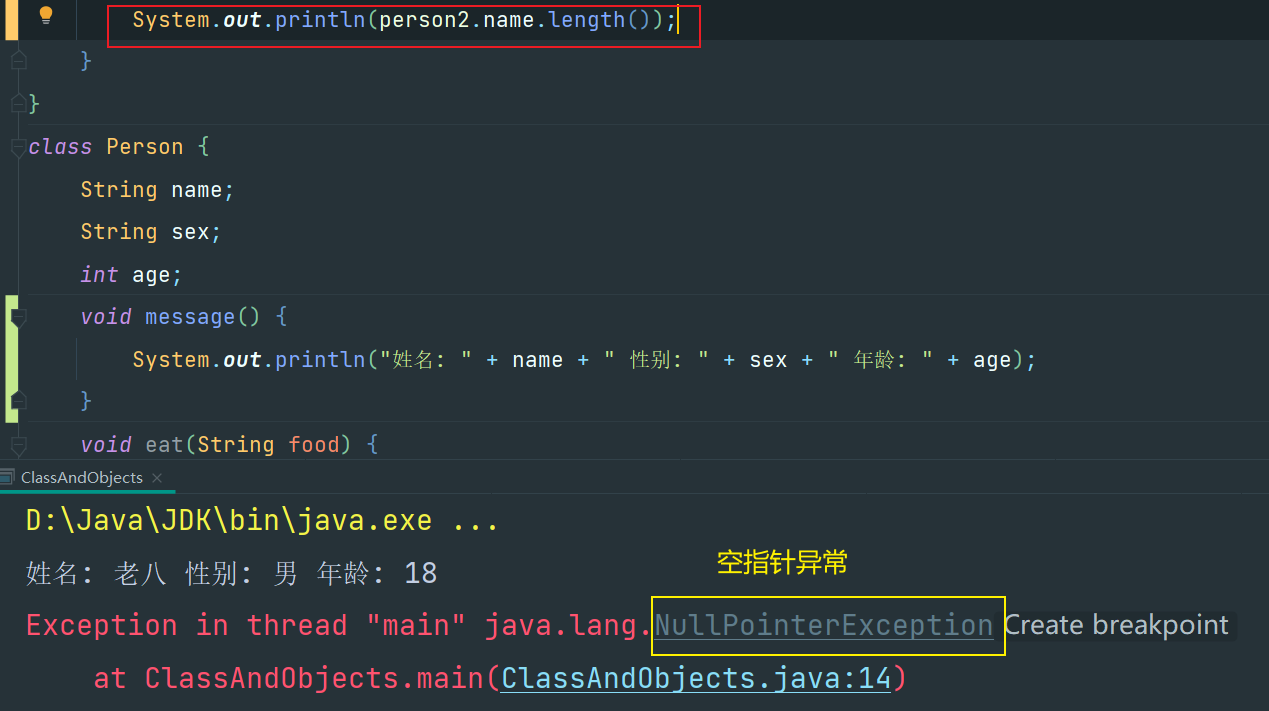Click "person2.name.length()" in the println call

tap(515, 19)
